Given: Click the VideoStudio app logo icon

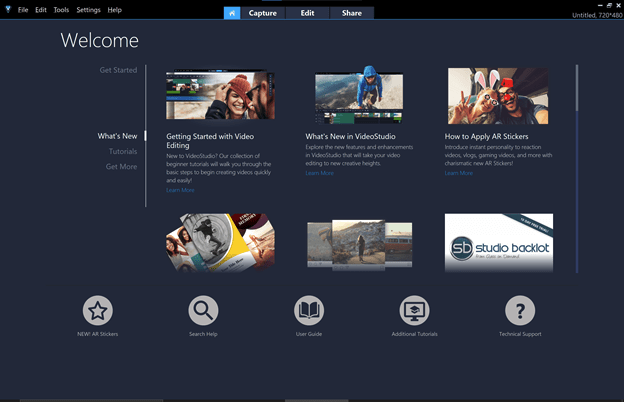Looking at the screenshot, I should point(8,10).
